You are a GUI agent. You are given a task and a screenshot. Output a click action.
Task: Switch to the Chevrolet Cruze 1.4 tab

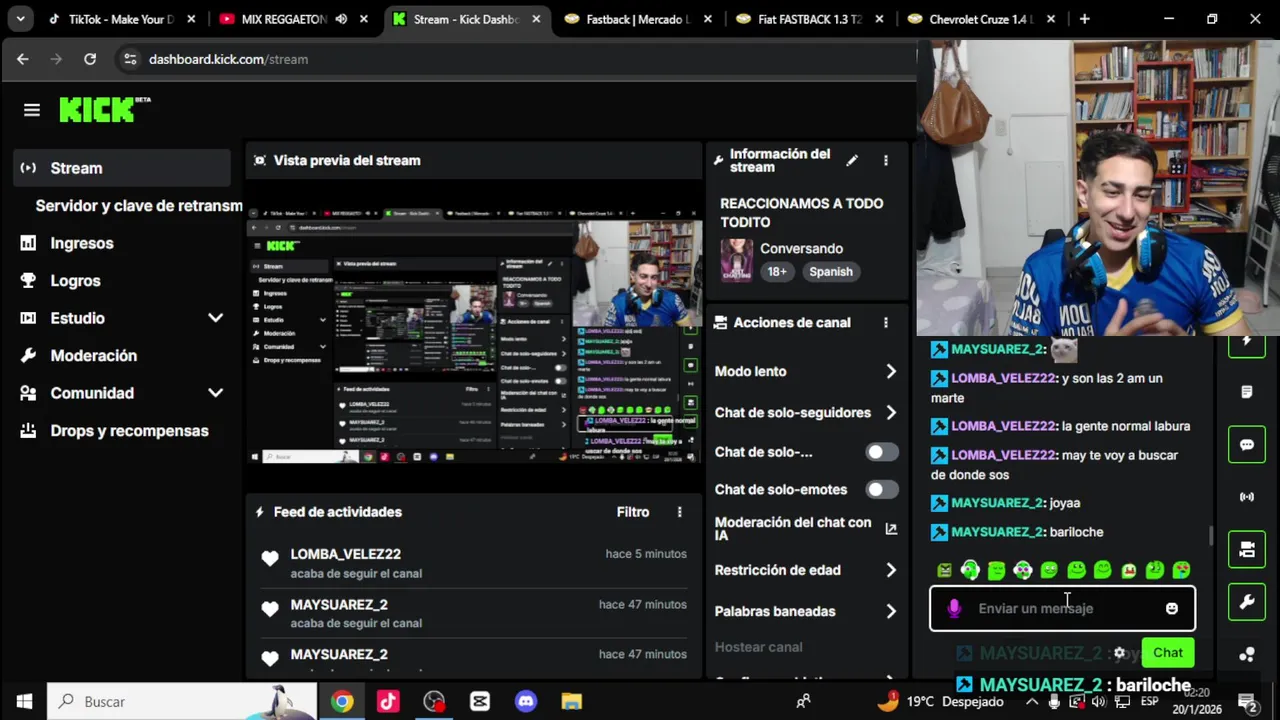[x=980, y=19]
